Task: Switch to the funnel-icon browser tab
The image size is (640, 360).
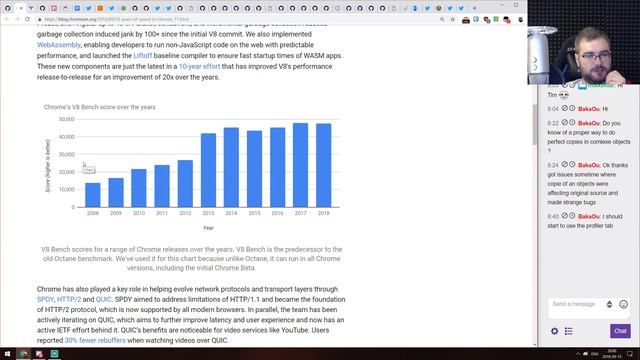Action: click(31, 8)
